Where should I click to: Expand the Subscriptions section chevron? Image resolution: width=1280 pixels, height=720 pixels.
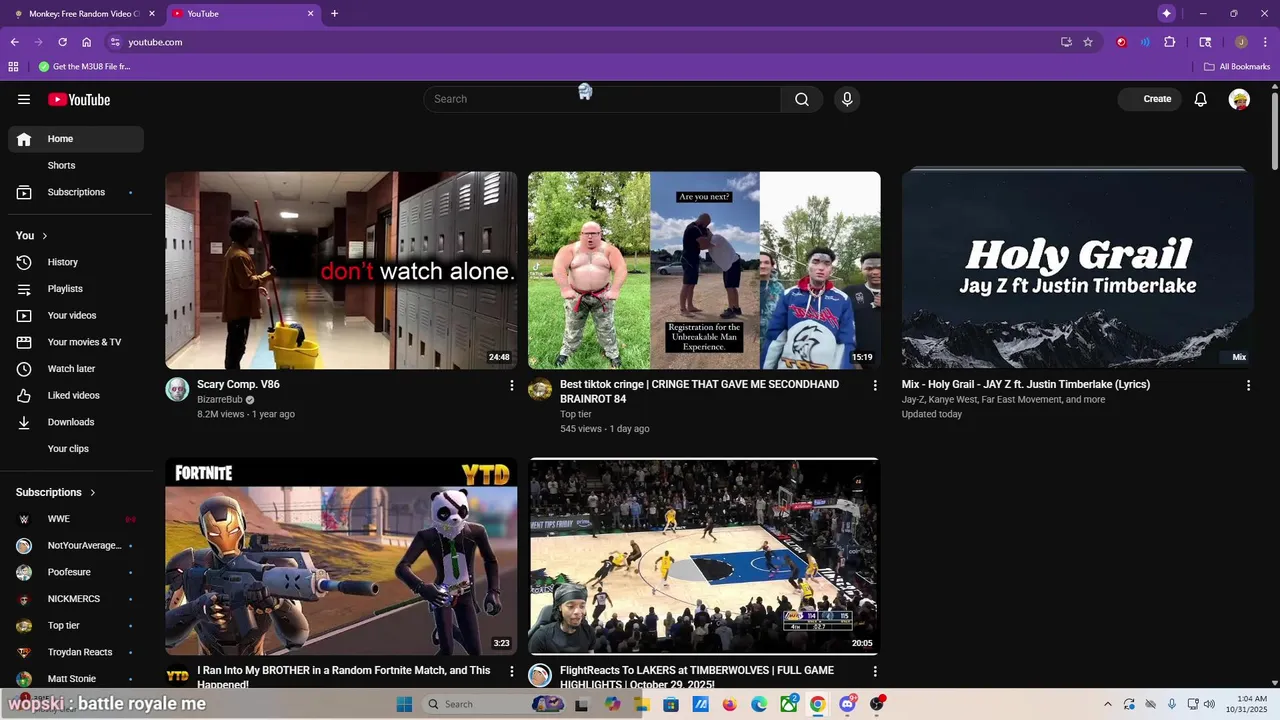tap(93, 492)
